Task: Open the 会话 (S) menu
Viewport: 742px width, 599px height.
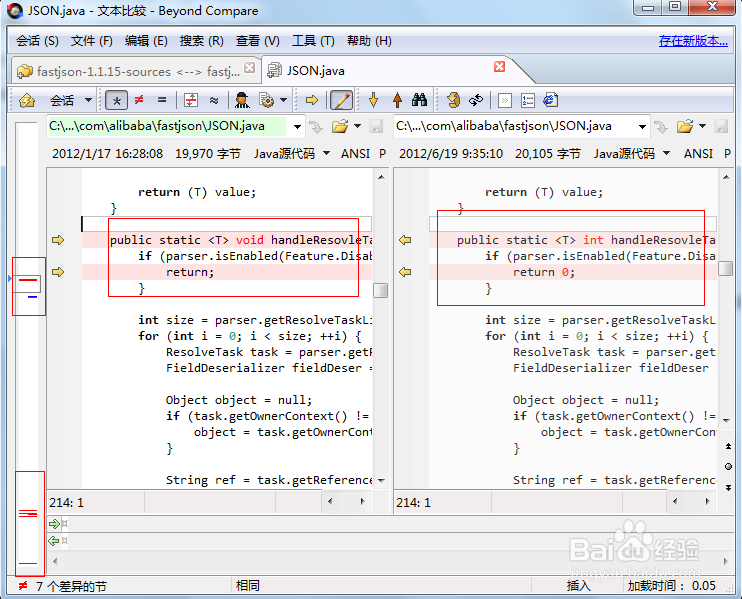Action: tap(37, 41)
